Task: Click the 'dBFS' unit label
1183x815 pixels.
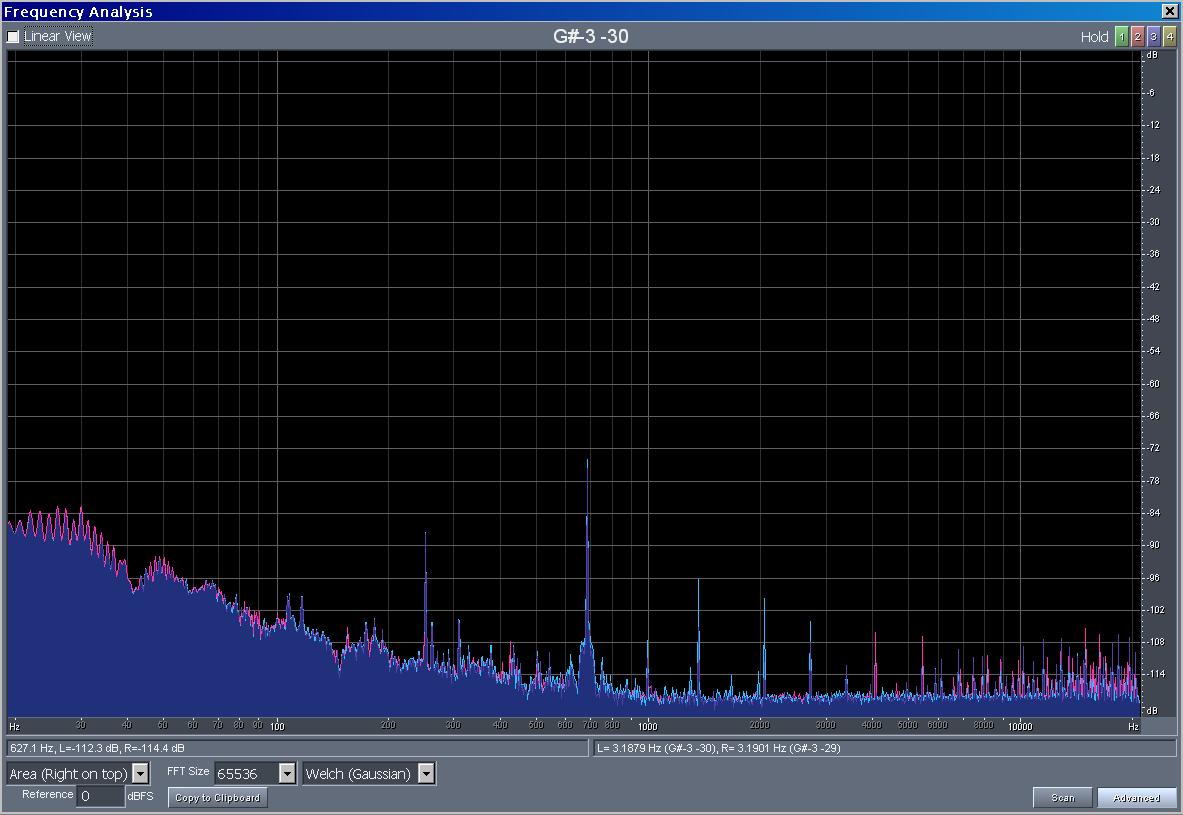Action: 140,796
